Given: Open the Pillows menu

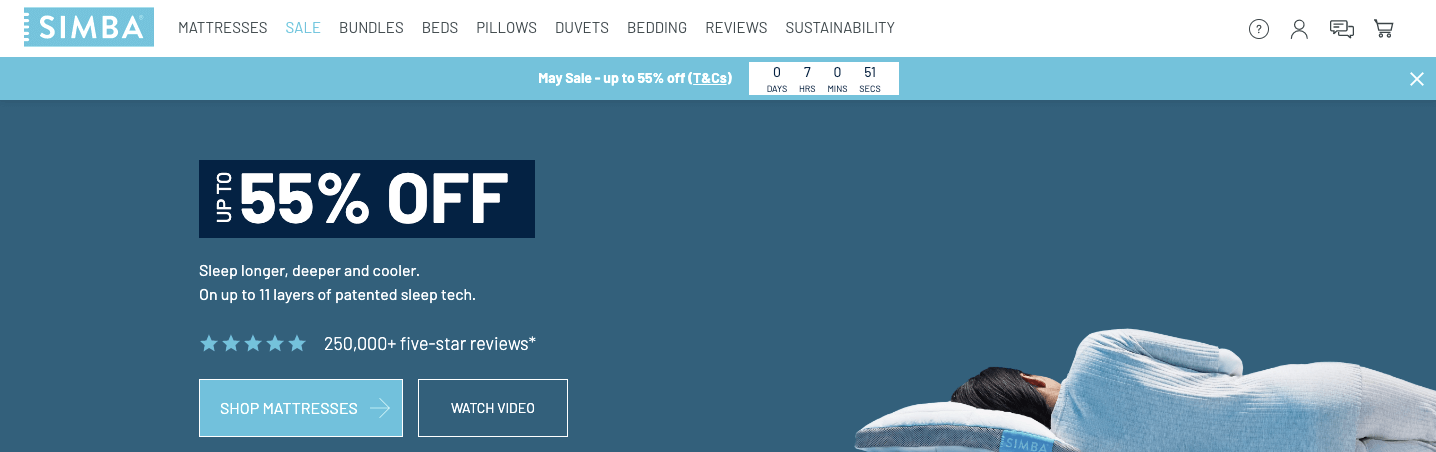Looking at the screenshot, I should 506,28.
